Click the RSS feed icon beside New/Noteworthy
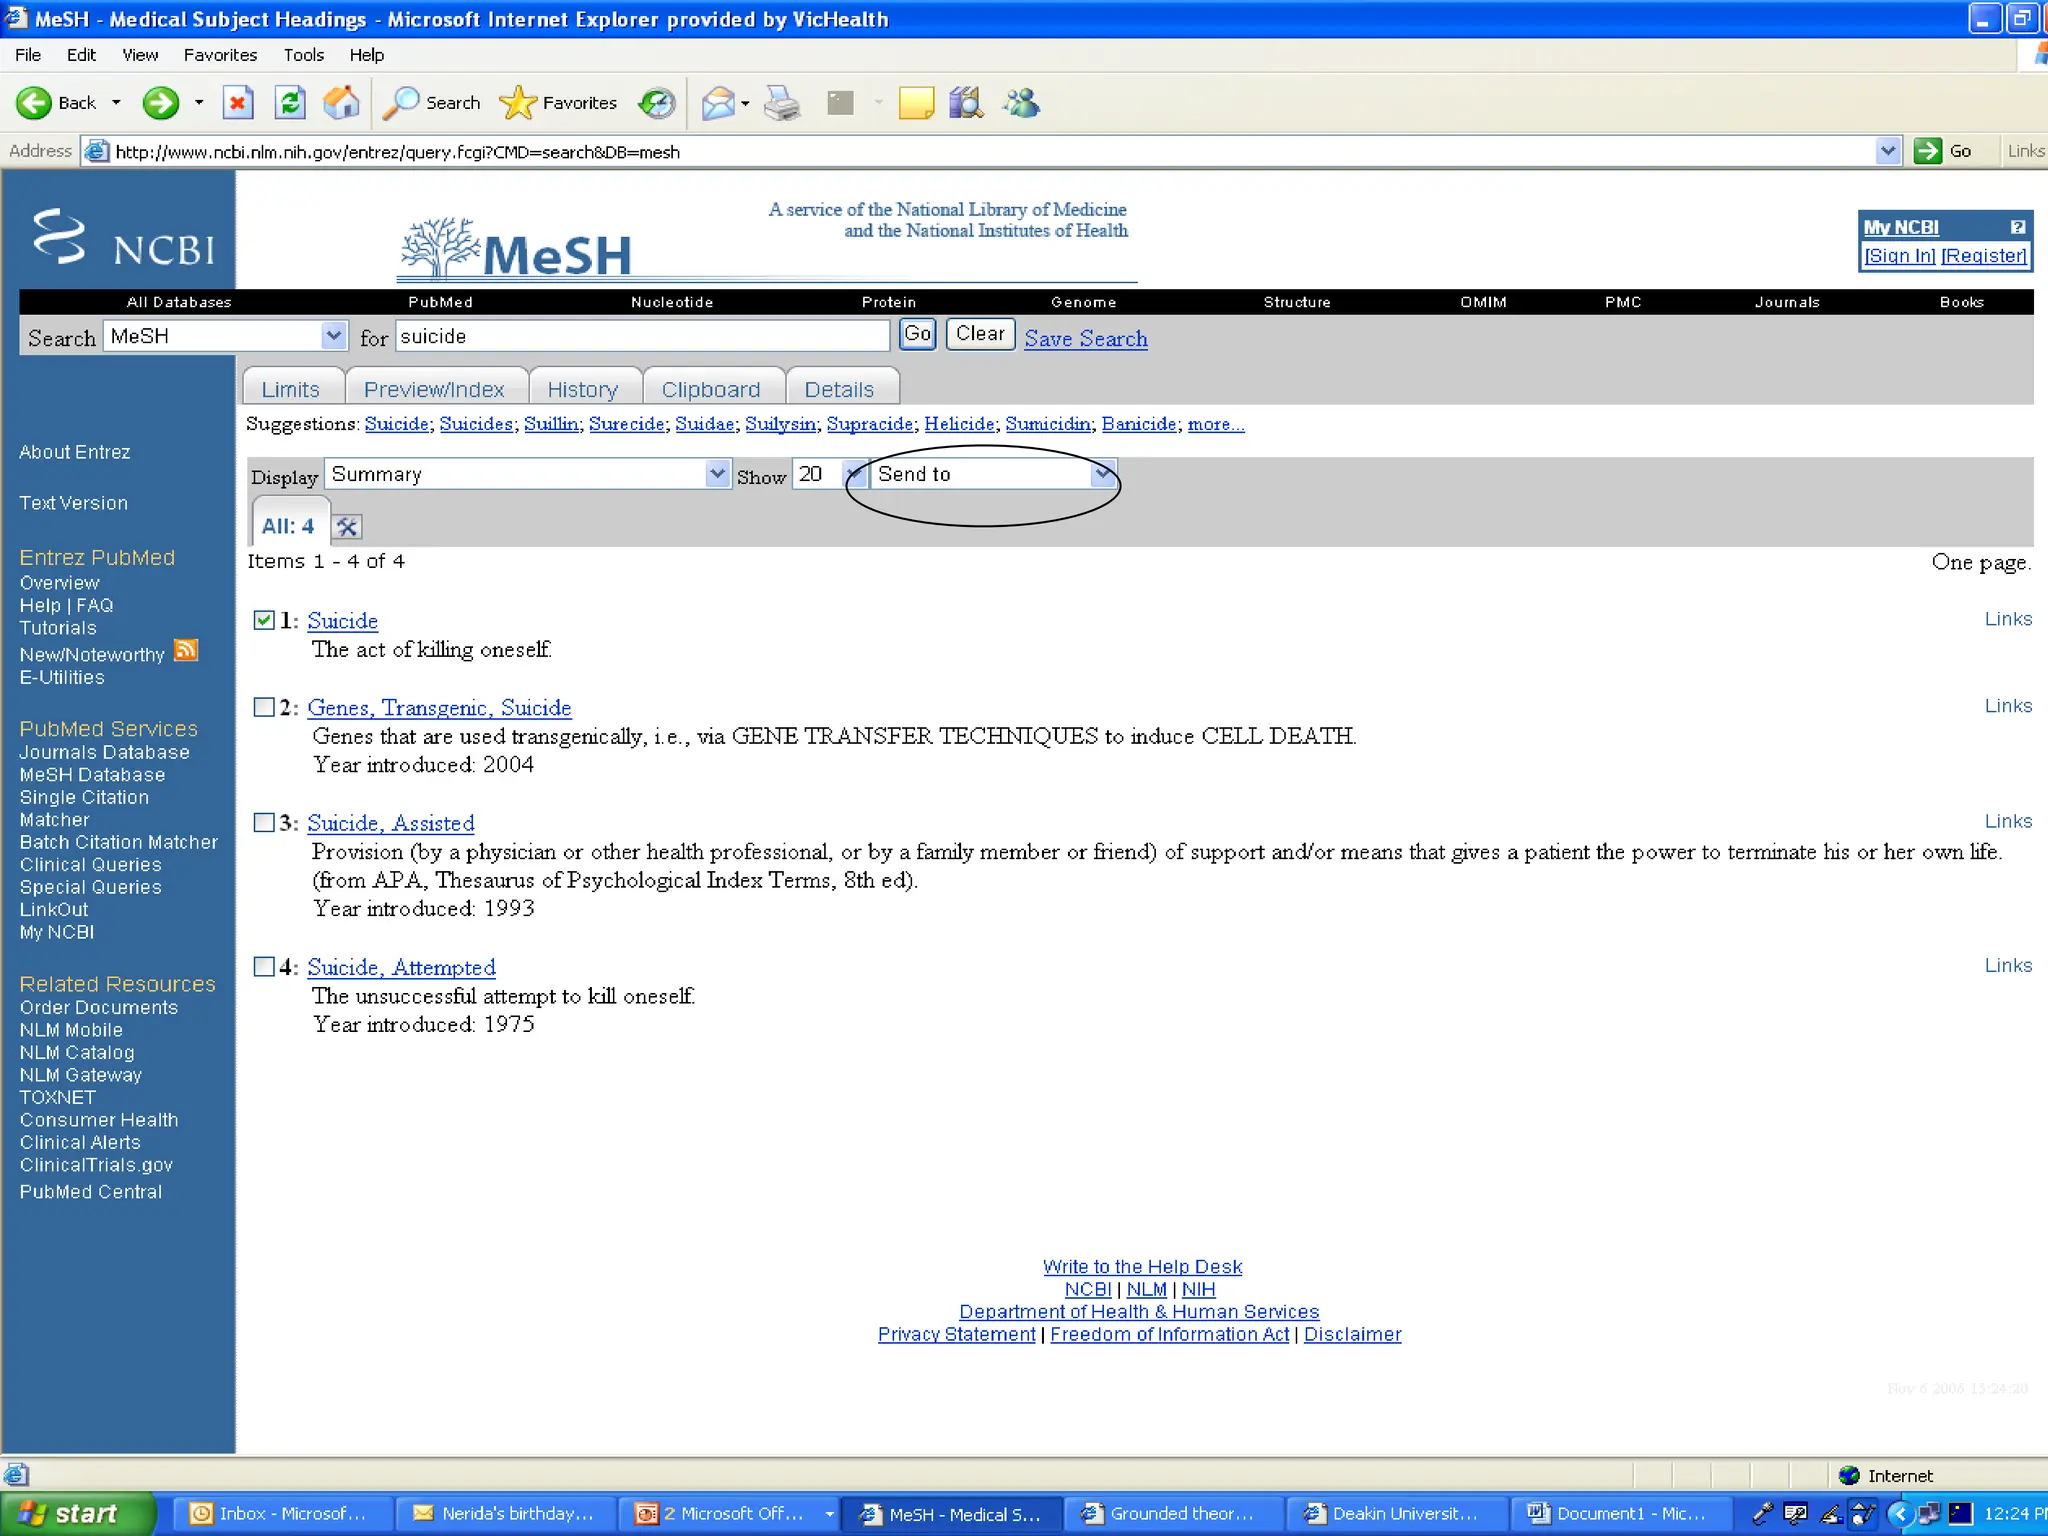2048x1536 pixels. pyautogui.click(x=186, y=651)
